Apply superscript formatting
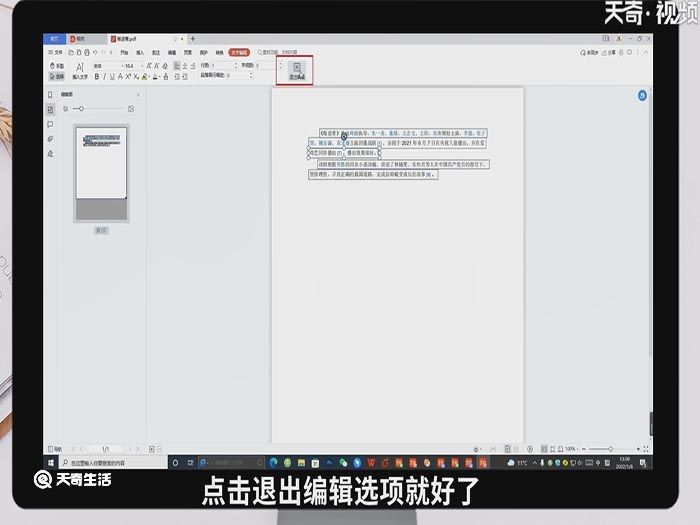This screenshot has height=525, width=700. click(128, 77)
